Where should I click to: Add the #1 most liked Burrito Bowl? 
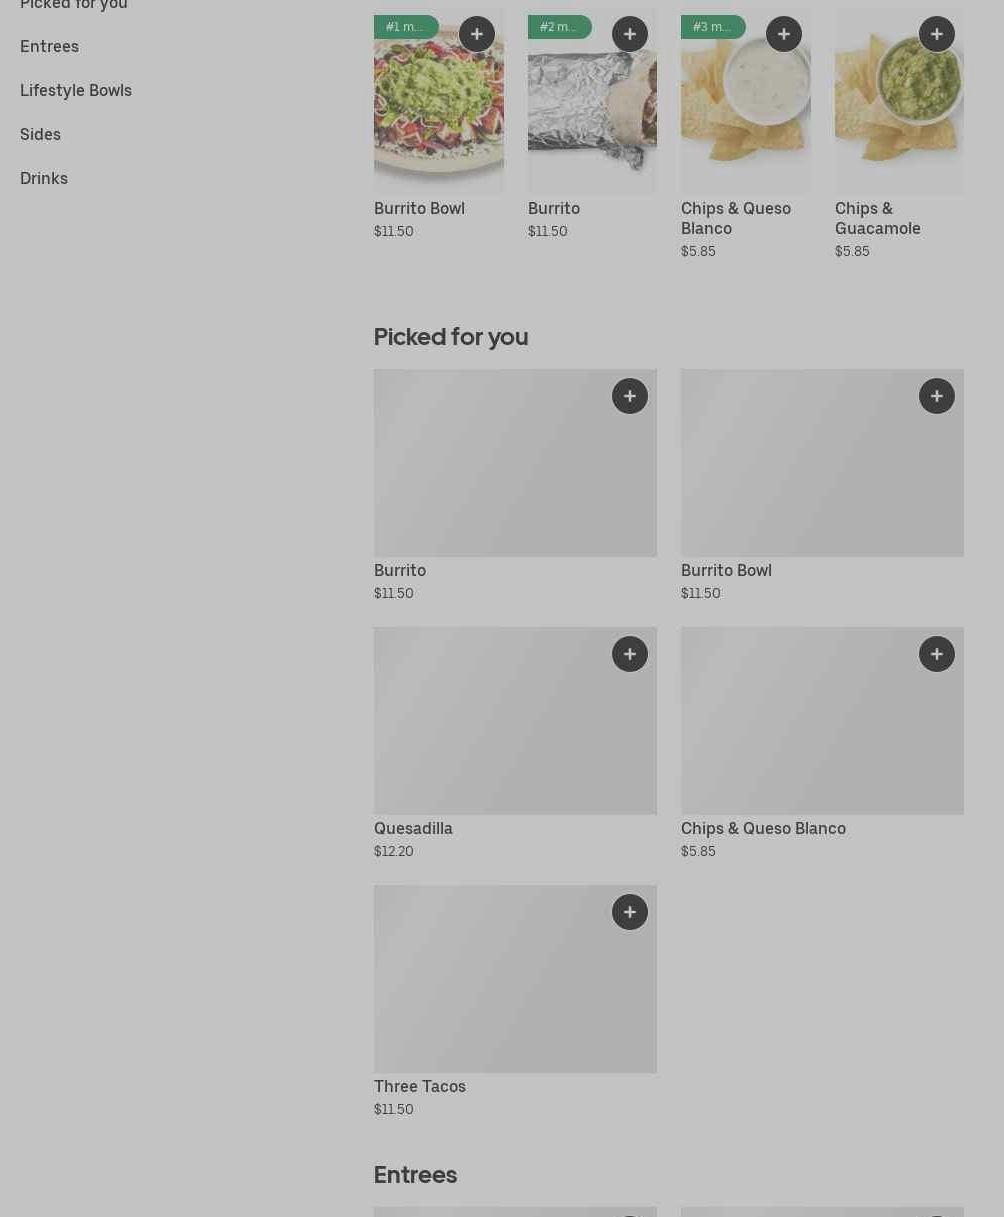tap(477, 34)
